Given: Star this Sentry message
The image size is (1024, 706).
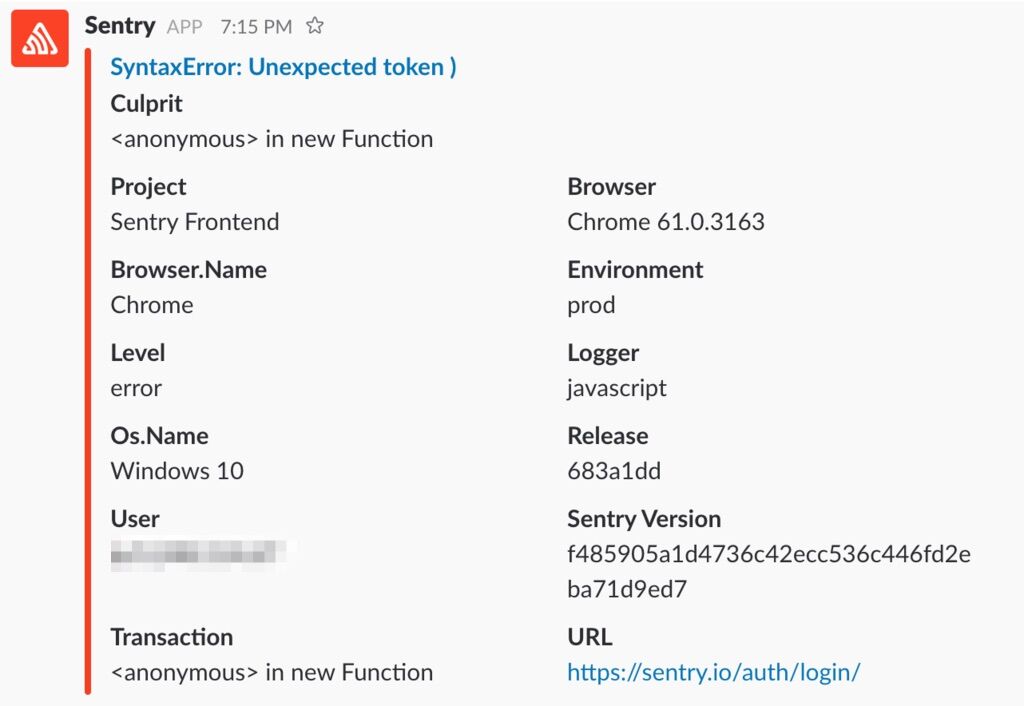Looking at the screenshot, I should [312, 28].
